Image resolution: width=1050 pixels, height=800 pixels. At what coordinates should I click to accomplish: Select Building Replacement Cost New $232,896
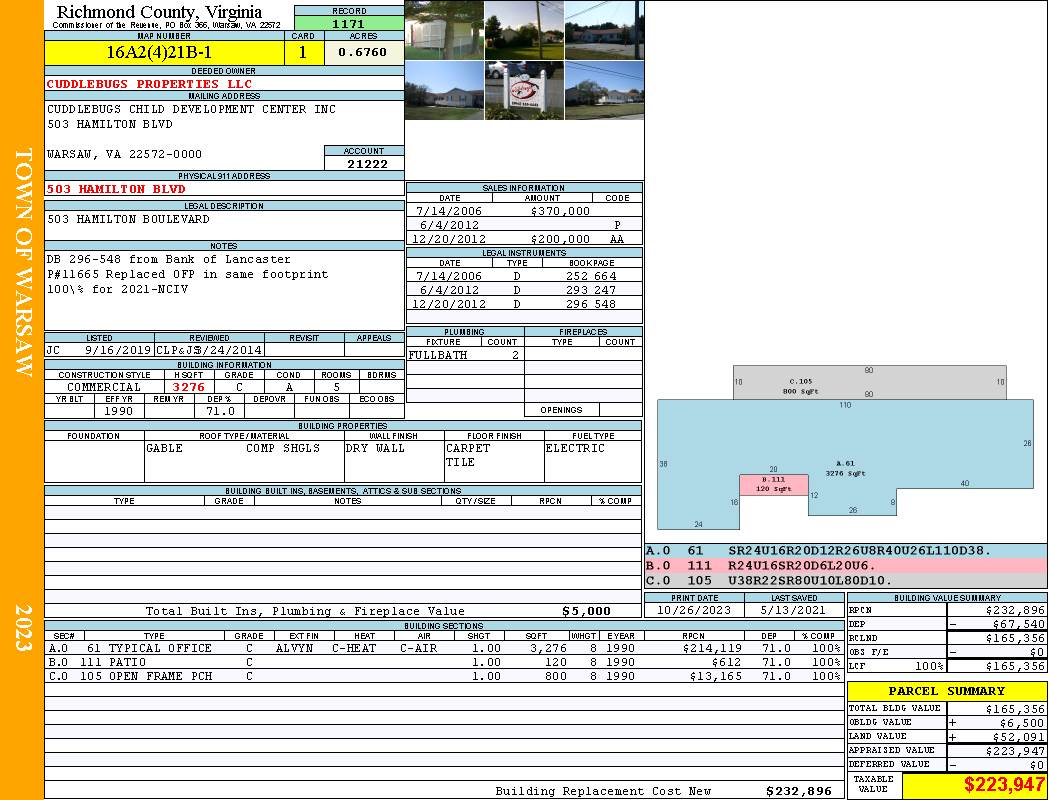tap(799, 791)
